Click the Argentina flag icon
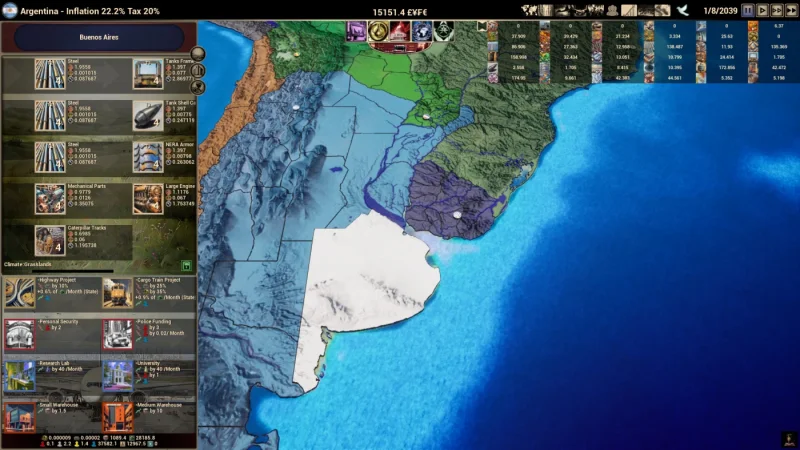The image size is (800, 450). click(9, 10)
